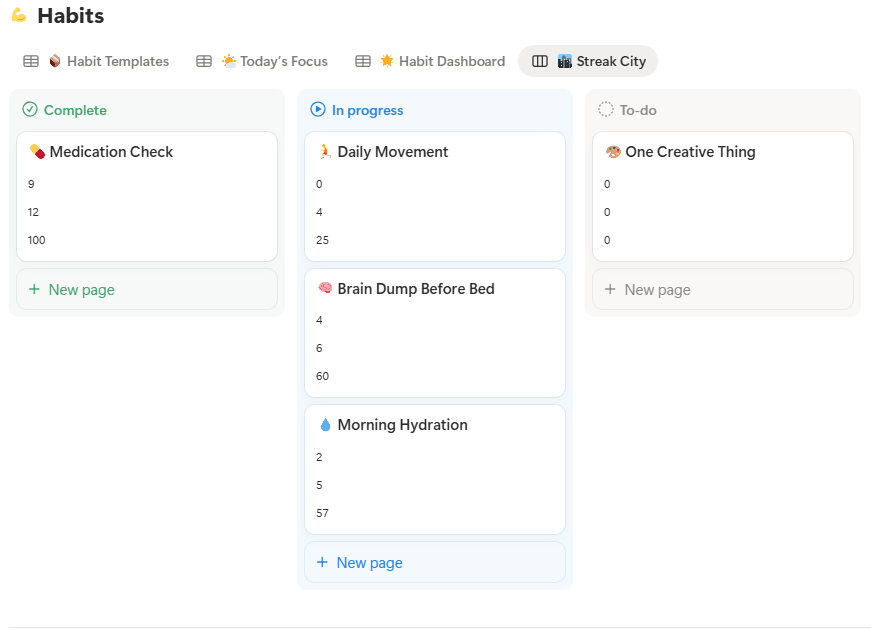Click the dashed circle To-do icon
Viewport: 871px width, 629px height.
[x=605, y=109]
